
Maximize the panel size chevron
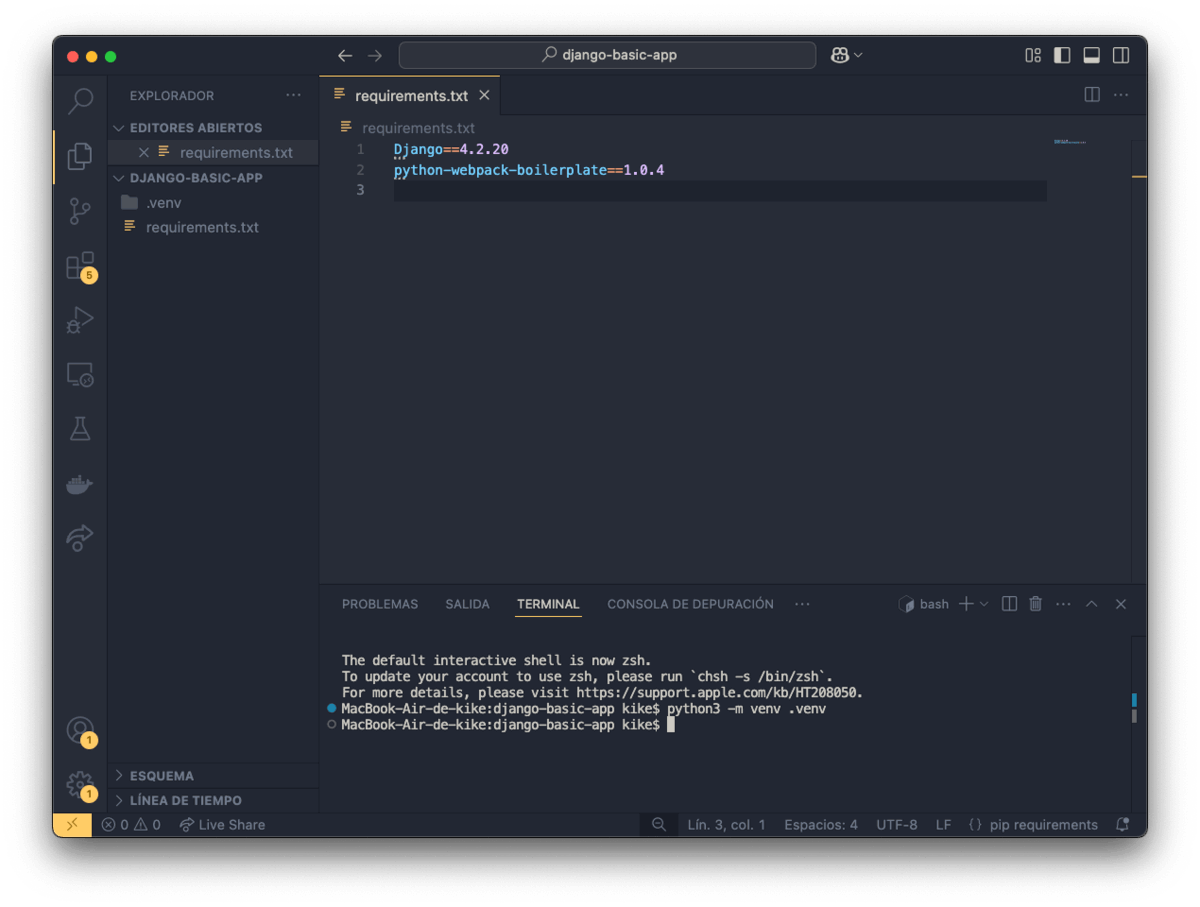1092,604
